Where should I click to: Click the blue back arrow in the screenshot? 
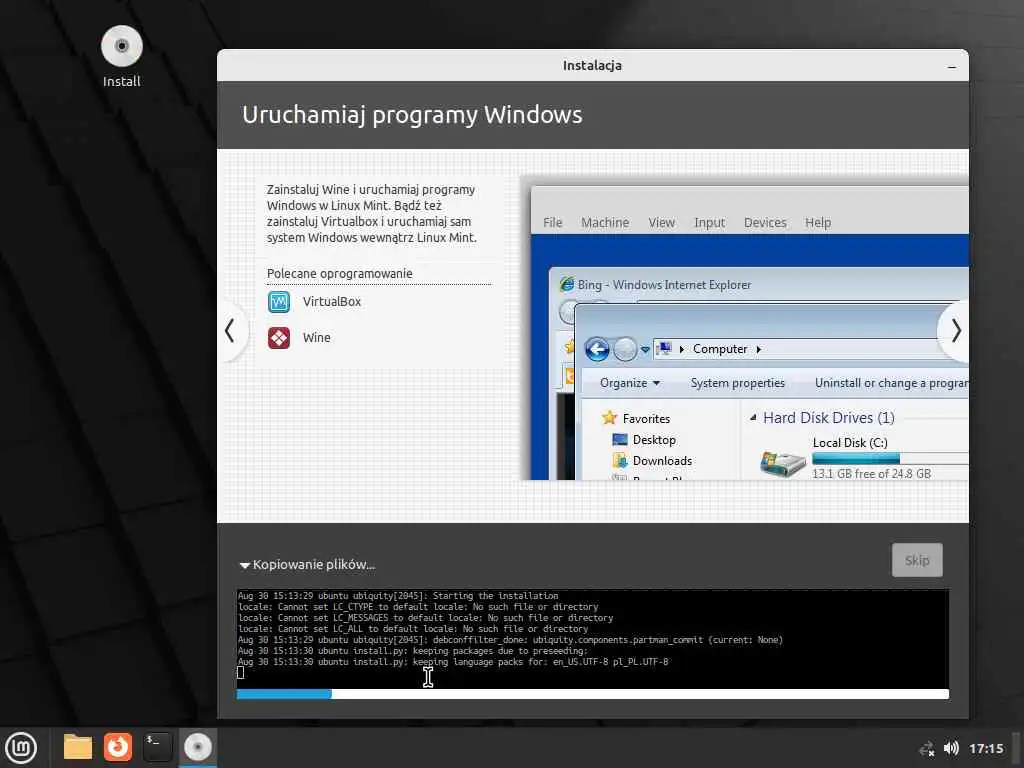pyautogui.click(x=597, y=349)
